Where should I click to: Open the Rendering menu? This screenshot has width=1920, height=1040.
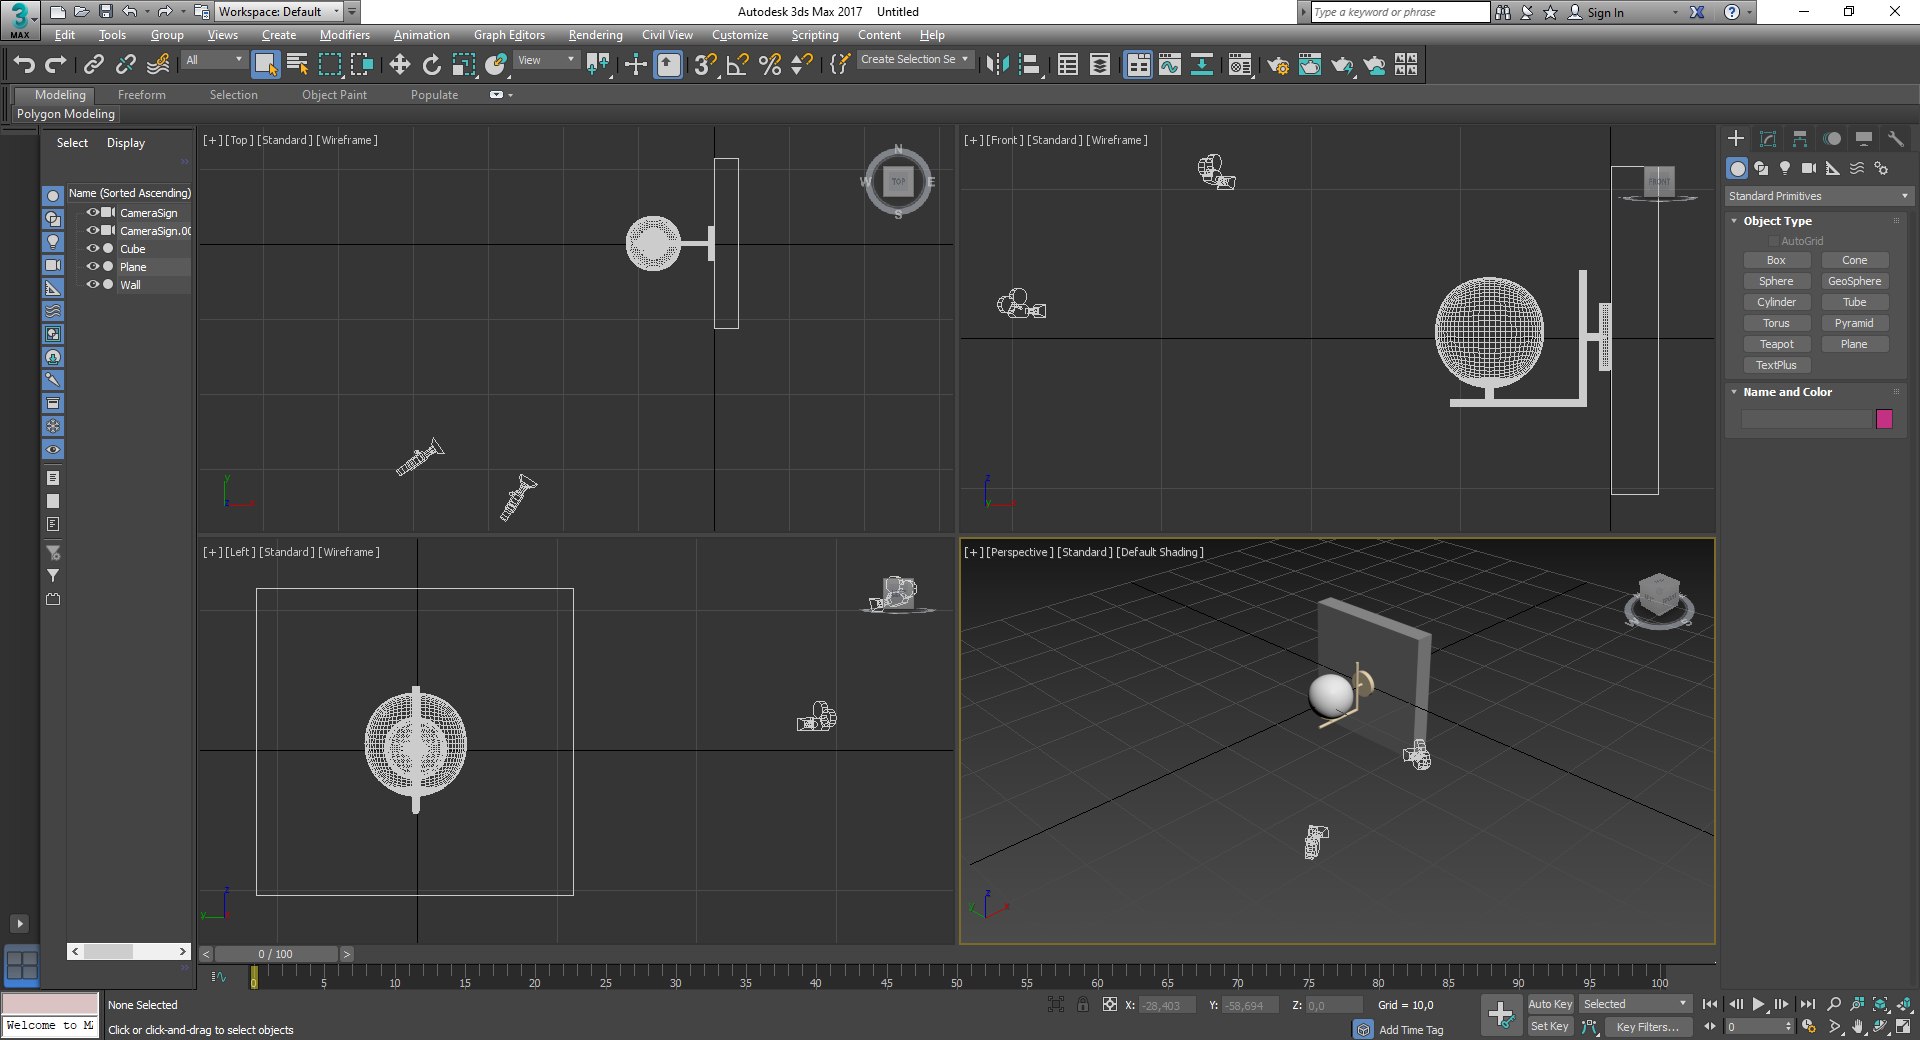tap(595, 35)
